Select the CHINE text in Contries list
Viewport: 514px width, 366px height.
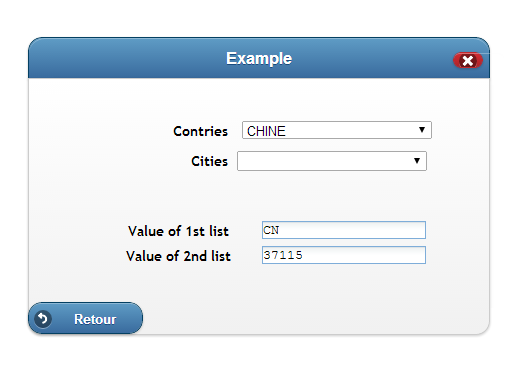click(x=266, y=131)
